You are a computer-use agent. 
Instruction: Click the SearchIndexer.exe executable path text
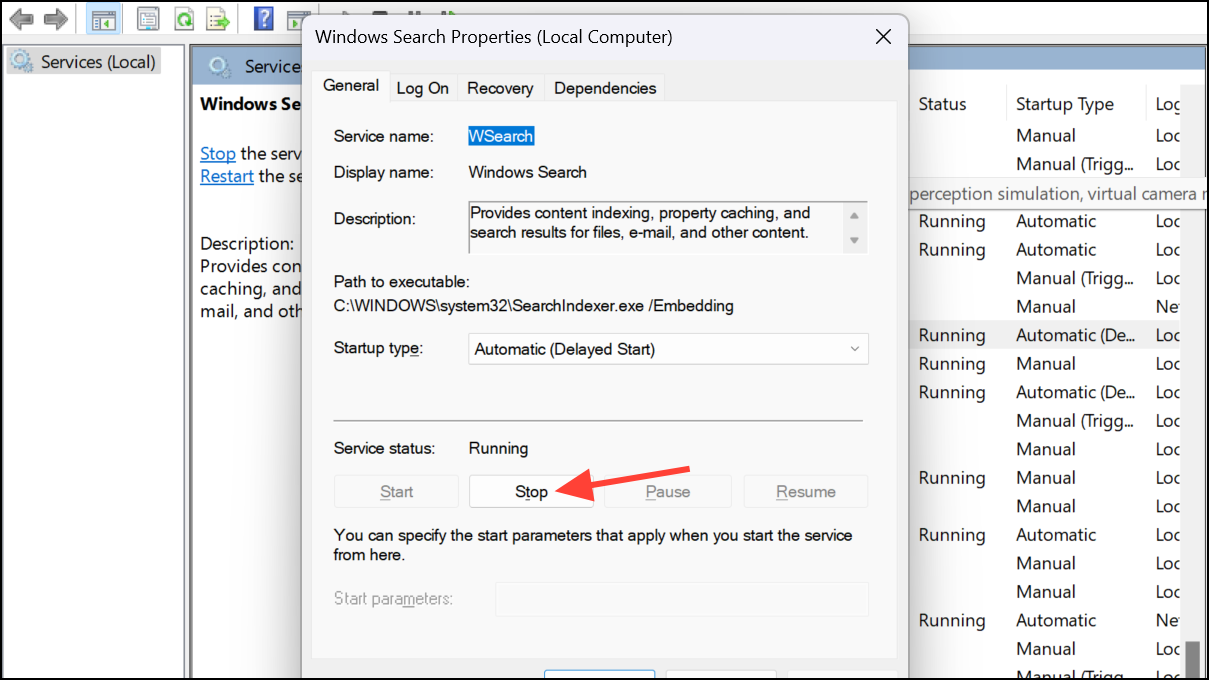534,306
